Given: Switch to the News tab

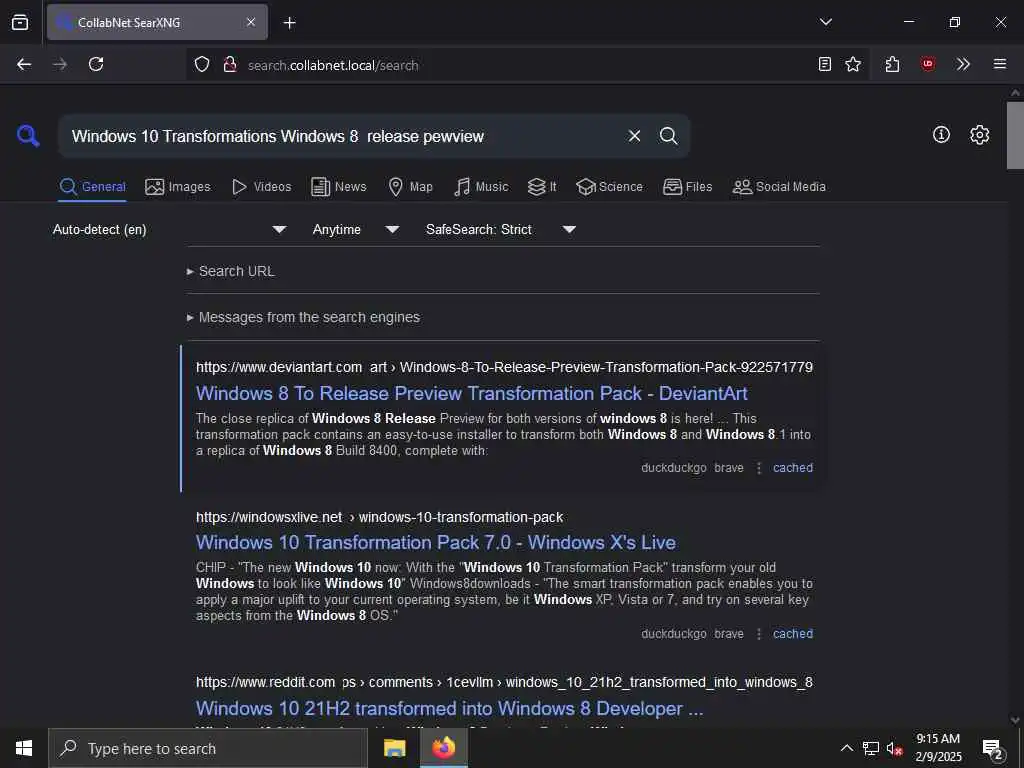Looking at the screenshot, I should point(339,187).
